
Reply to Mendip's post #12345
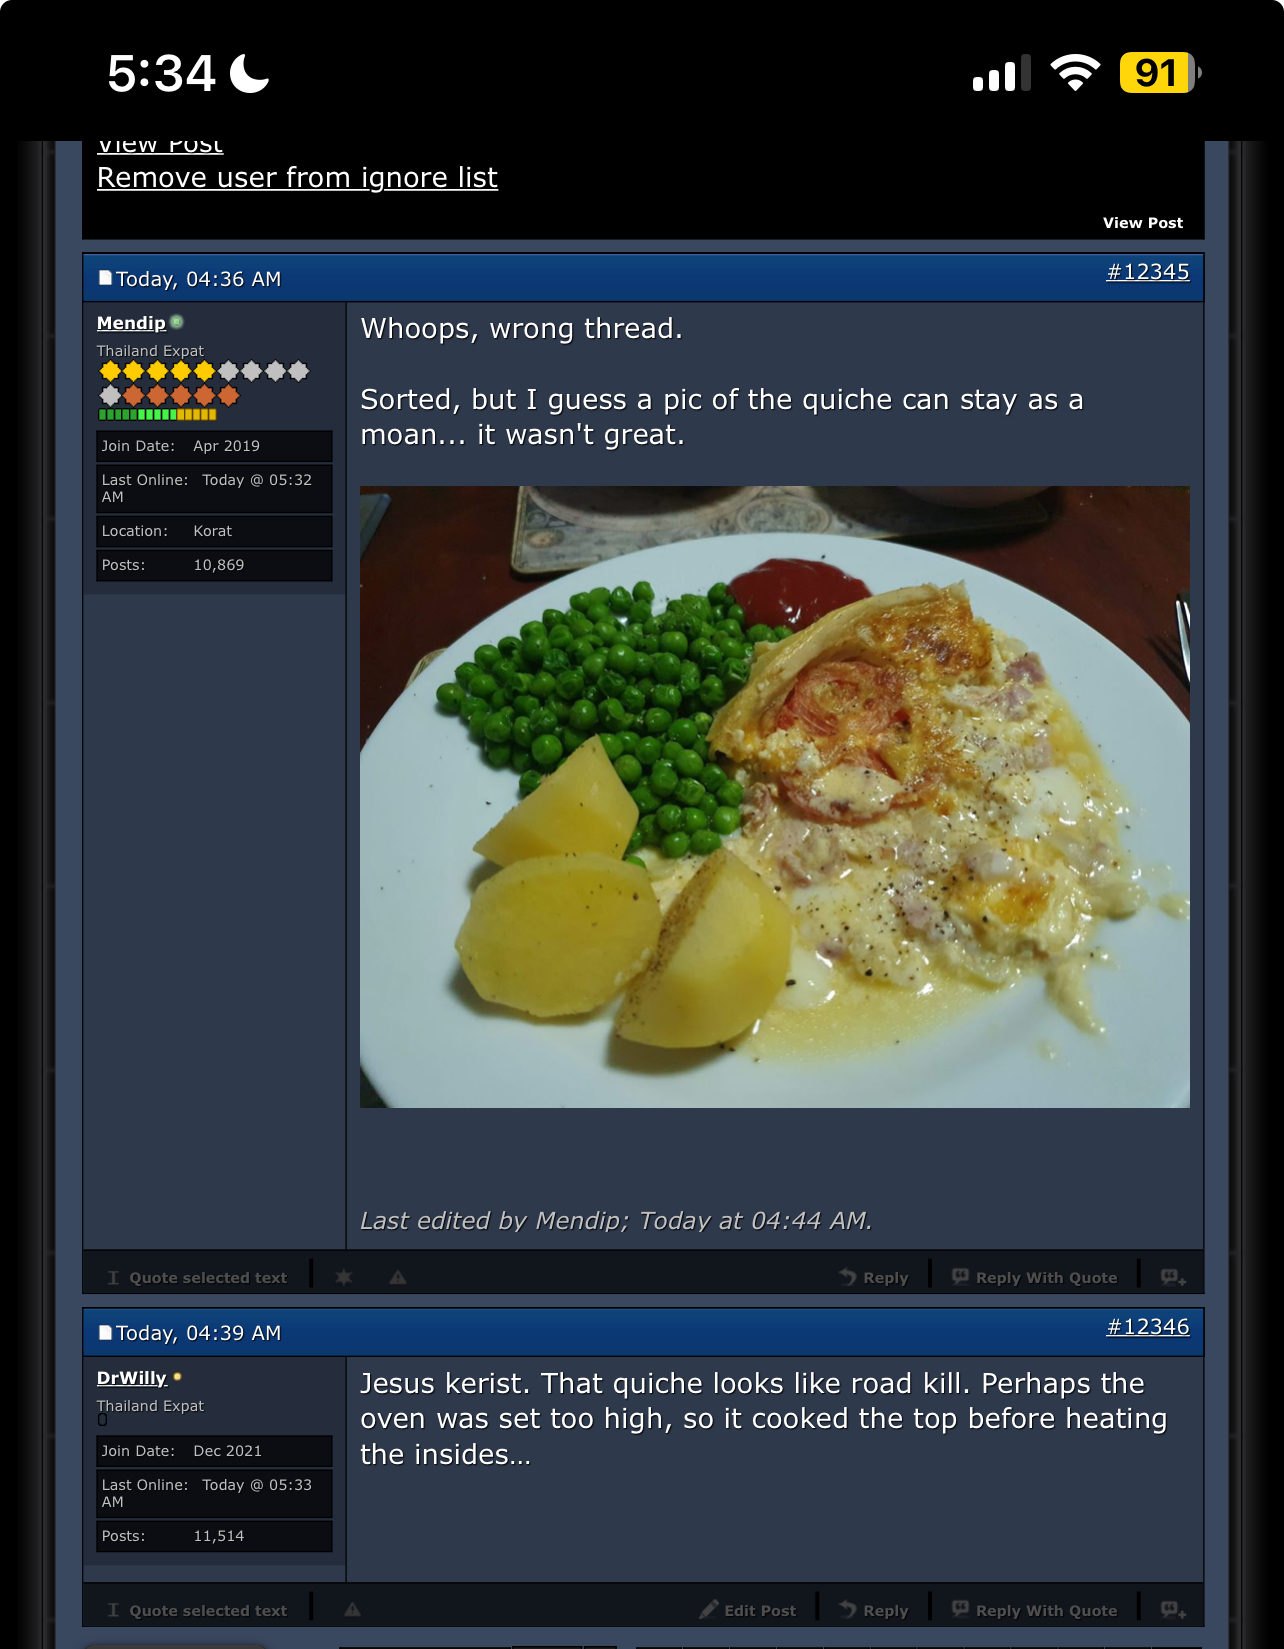pos(873,1277)
